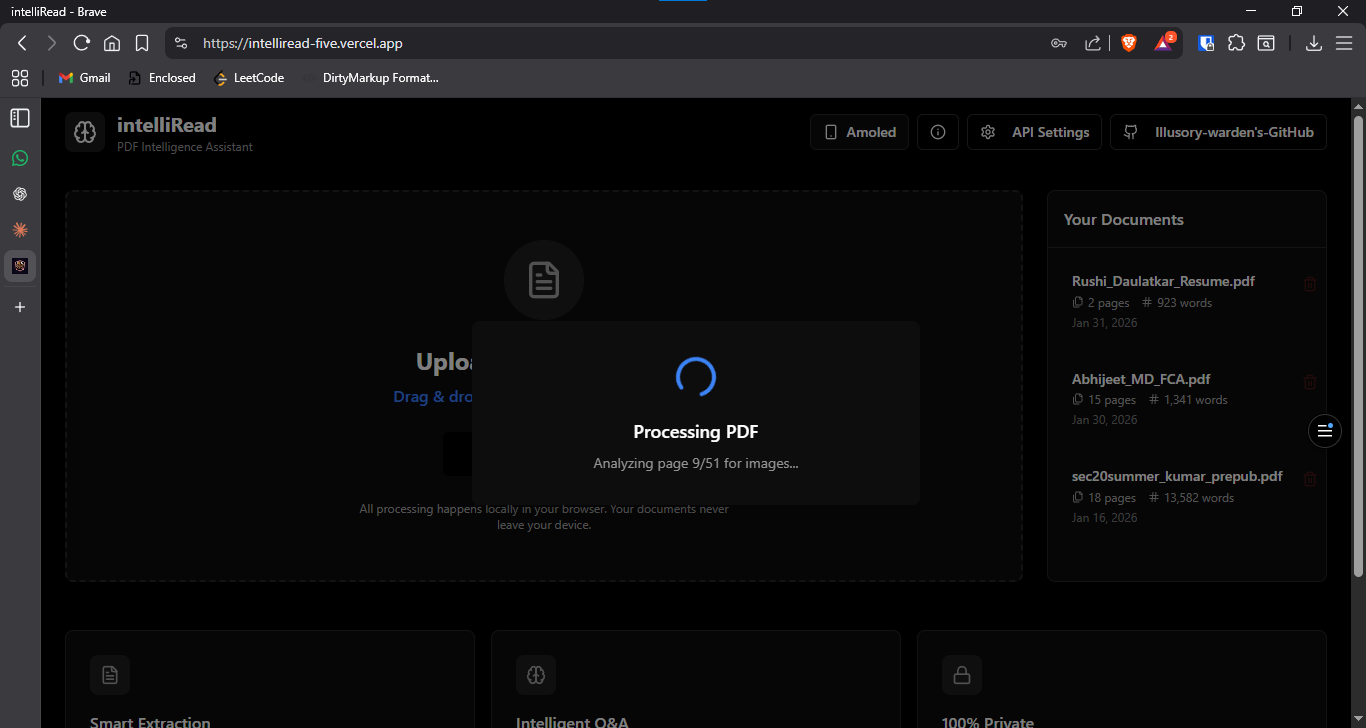This screenshot has width=1366, height=728.
Task: Open the LeetCode bookmark
Action: (x=249, y=78)
